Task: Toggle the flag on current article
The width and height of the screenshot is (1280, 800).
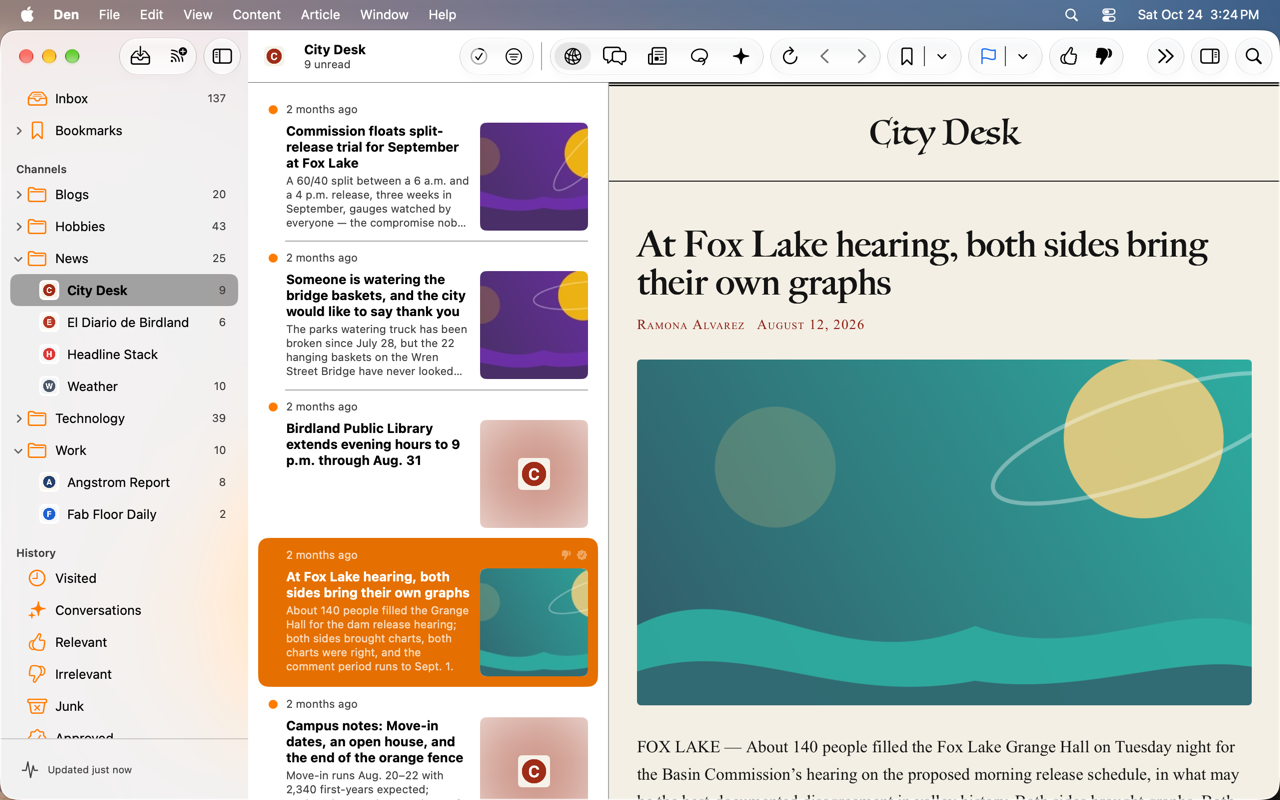Action: click(x=988, y=57)
